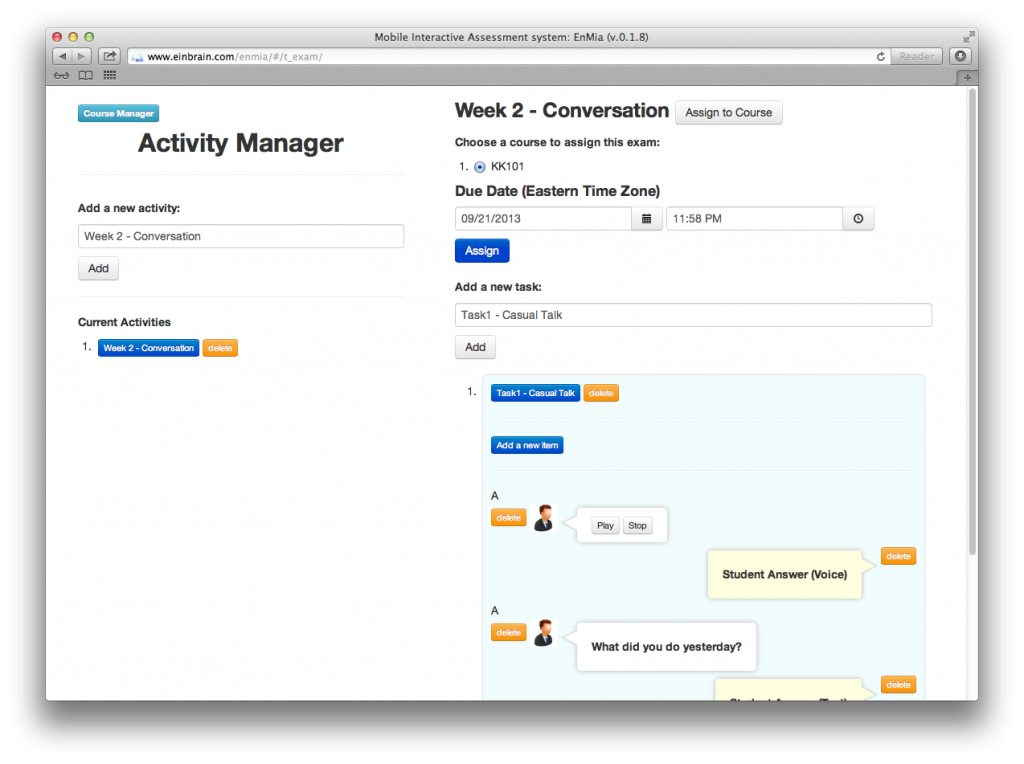Show the Top Sites grid icon
Image resolution: width=1024 pixels, height=764 pixels.
[110, 76]
